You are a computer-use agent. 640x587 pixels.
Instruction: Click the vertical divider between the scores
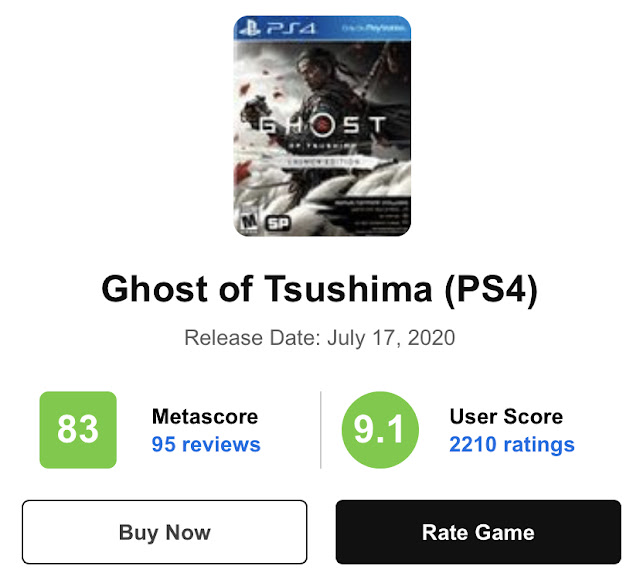tap(321, 430)
